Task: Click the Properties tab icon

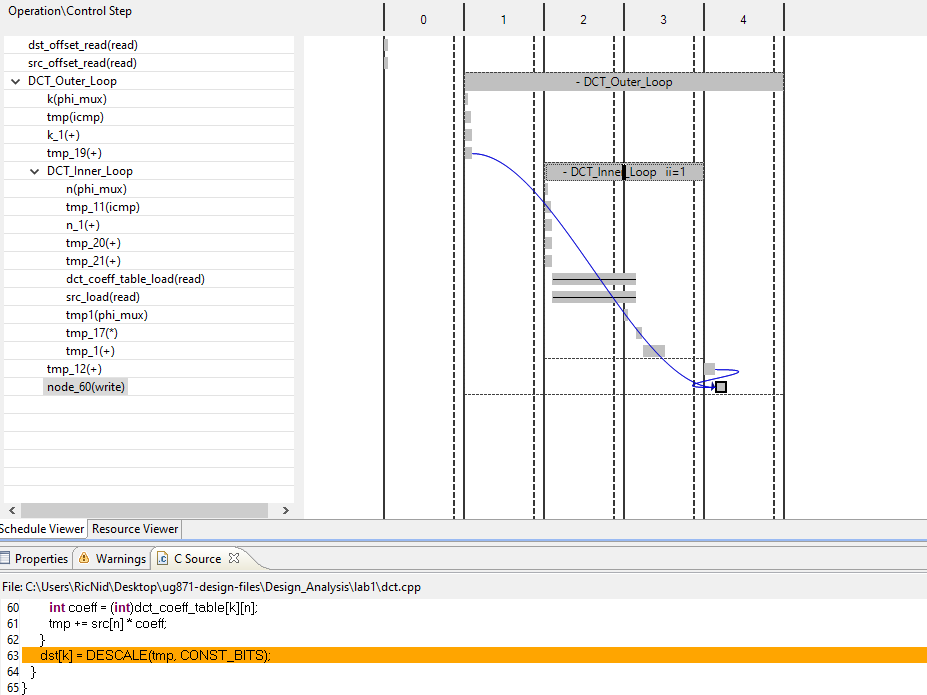Action: [x=5, y=558]
